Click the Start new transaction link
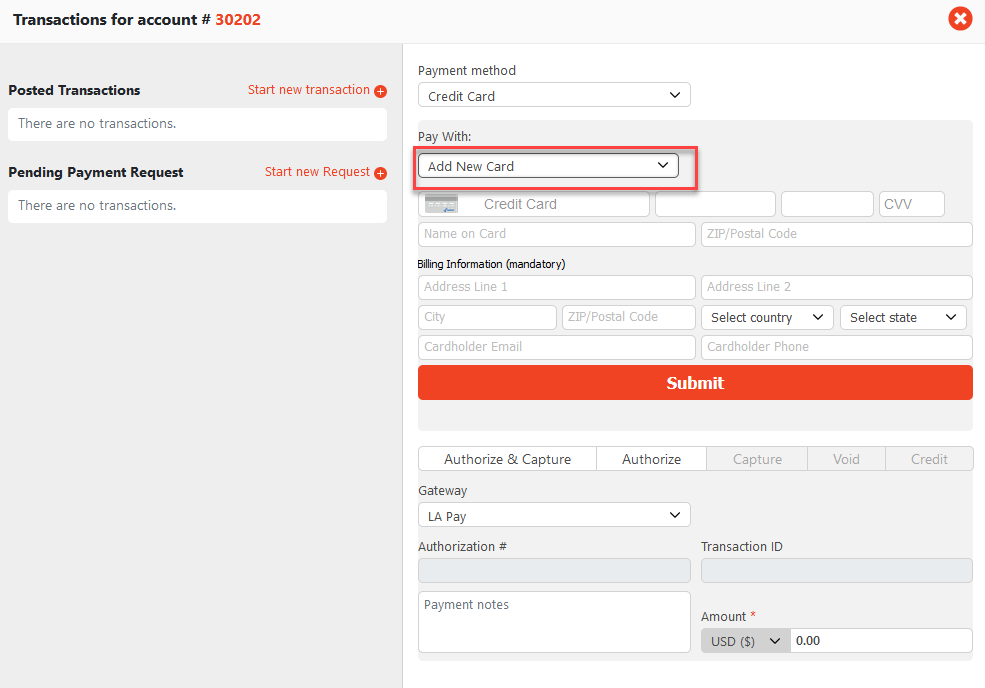 (308, 90)
